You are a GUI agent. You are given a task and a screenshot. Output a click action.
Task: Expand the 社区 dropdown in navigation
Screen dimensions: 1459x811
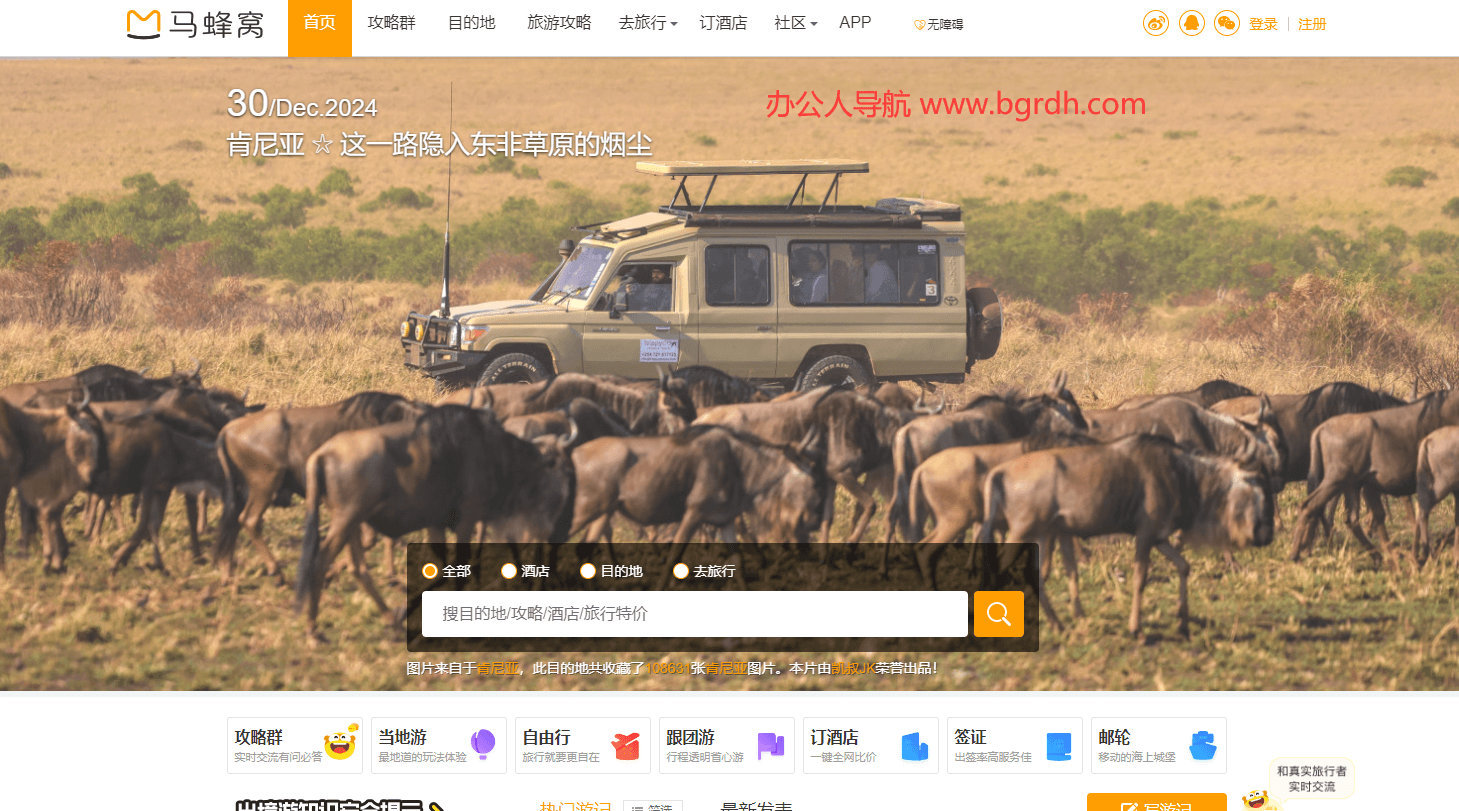[795, 23]
